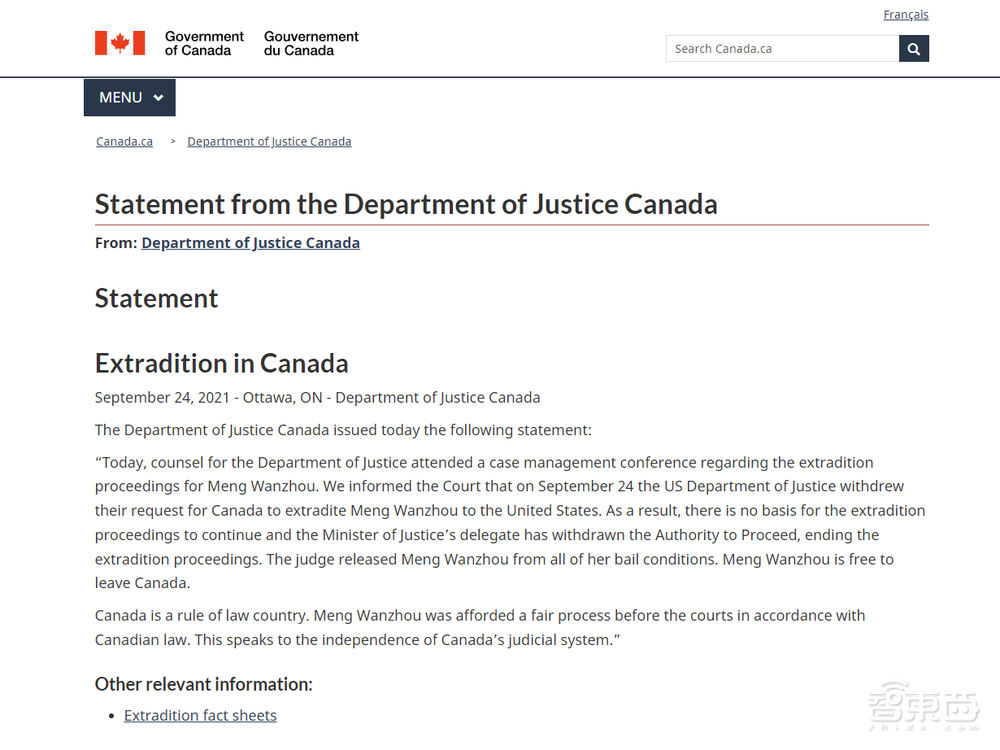Click the 'Government of Canada' English wordmark
Viewport: 1000px width, 750px height.
tap(204, 43)
